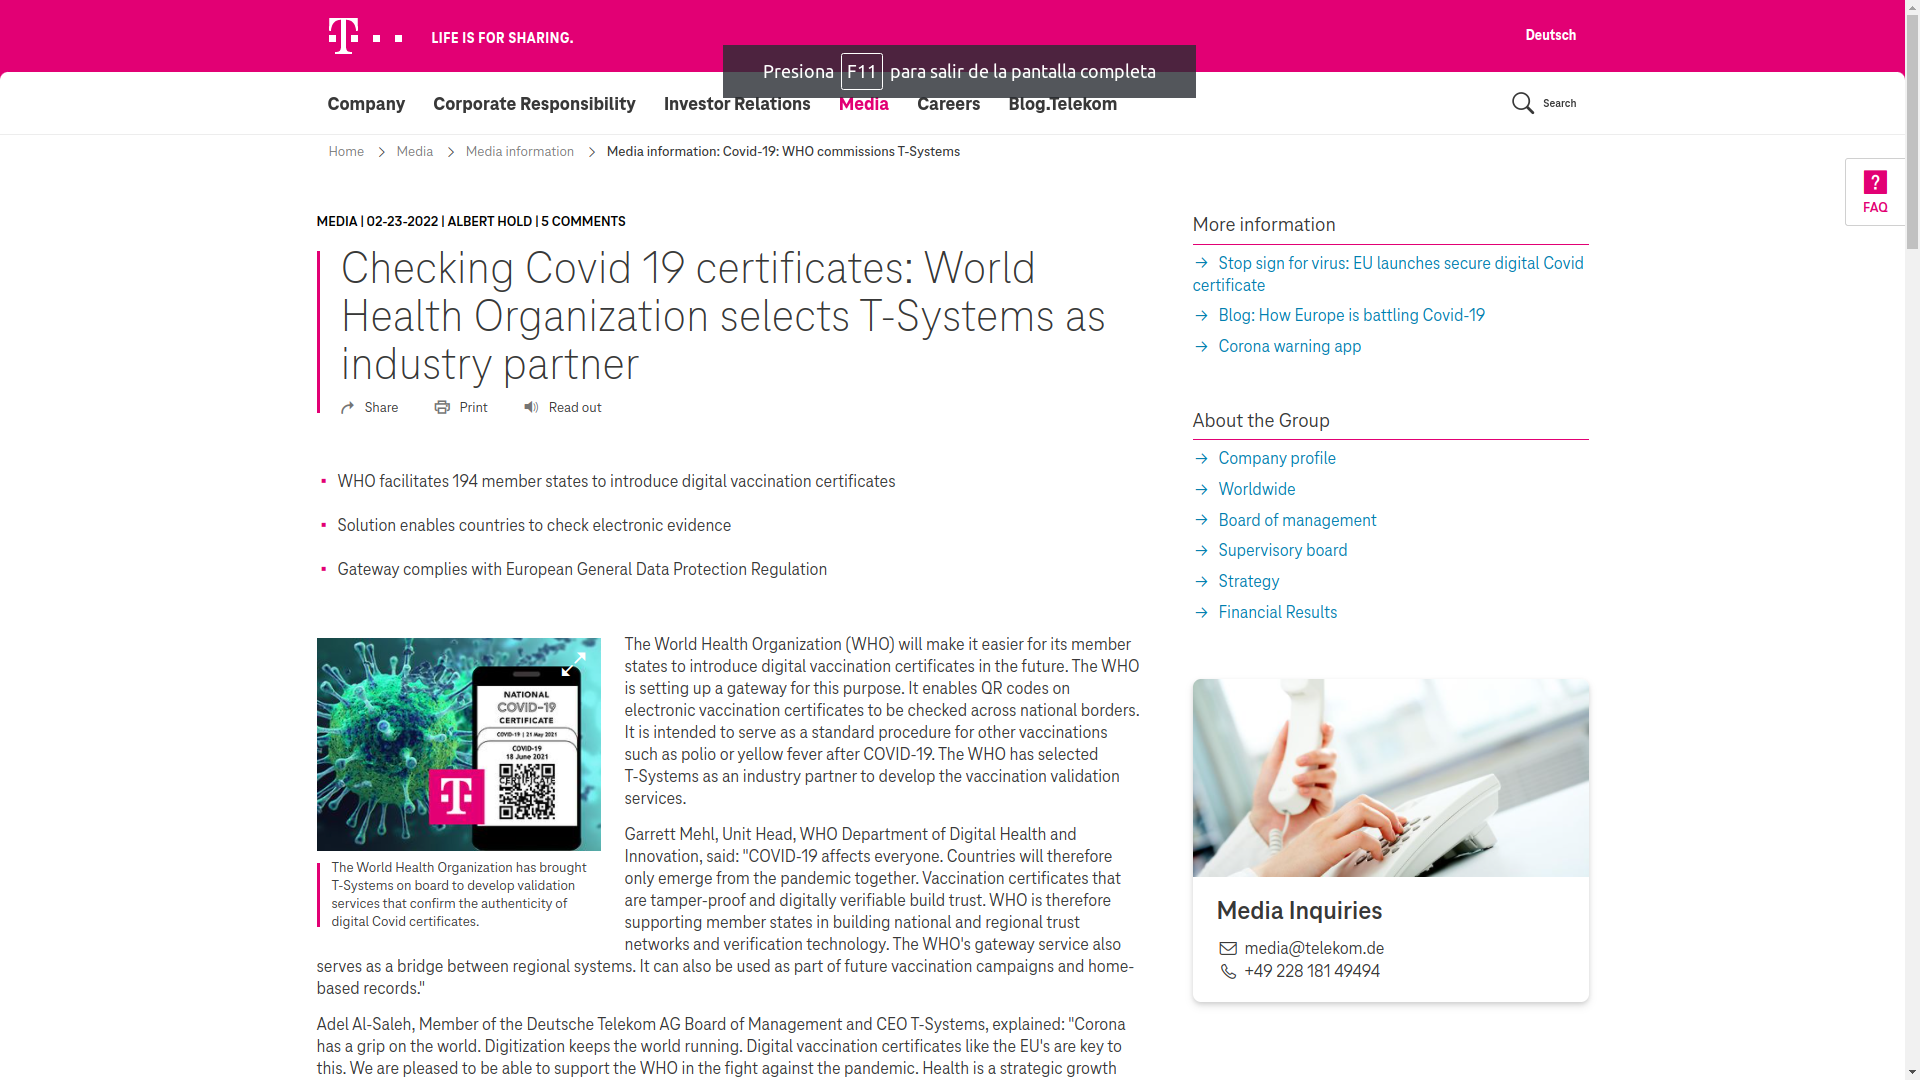Open the Corona warning app link
The height and width of the screenshot is (1080, 1920).
click(x=1289, y=347)
